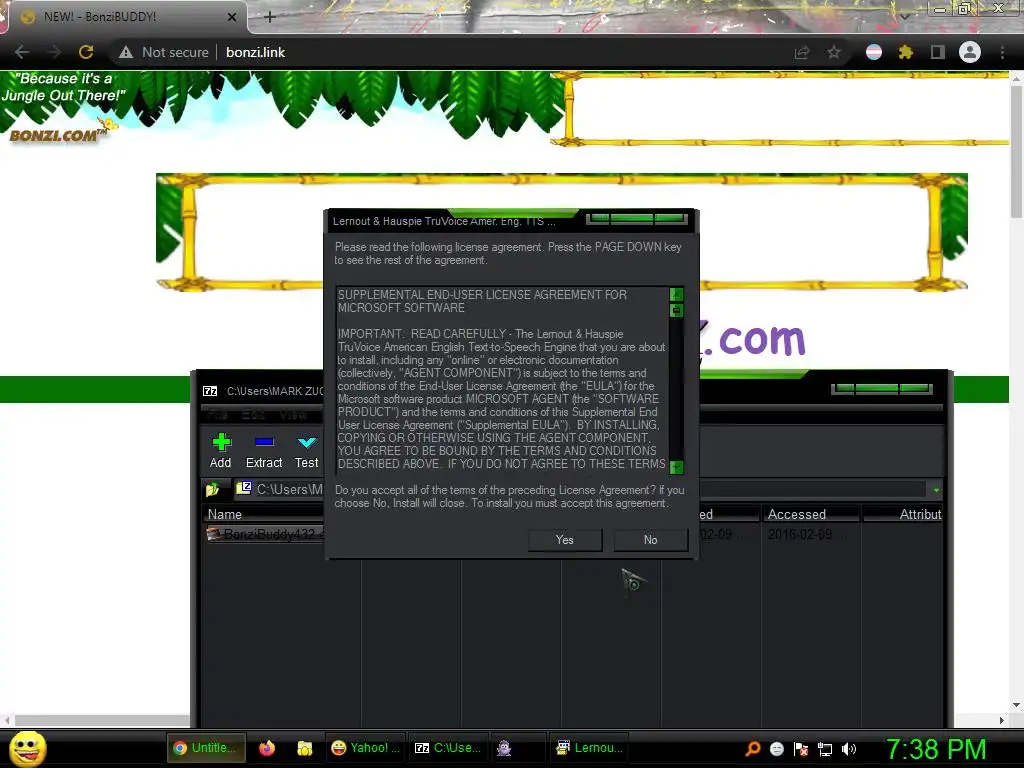Switch to Lernou... installer taskbar item

tap(589, 748)
